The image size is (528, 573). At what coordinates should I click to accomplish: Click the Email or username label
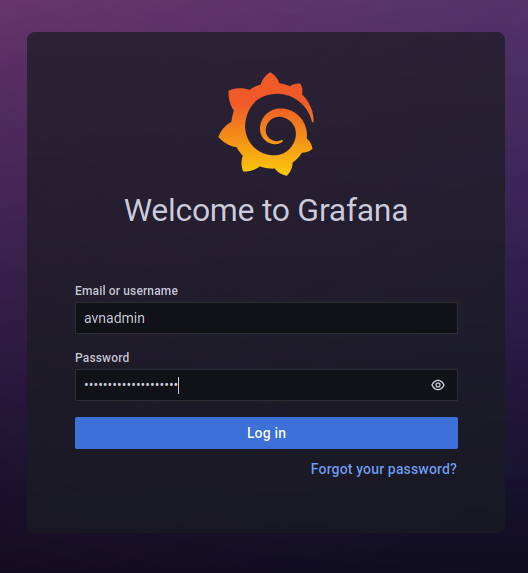[126, 291]
